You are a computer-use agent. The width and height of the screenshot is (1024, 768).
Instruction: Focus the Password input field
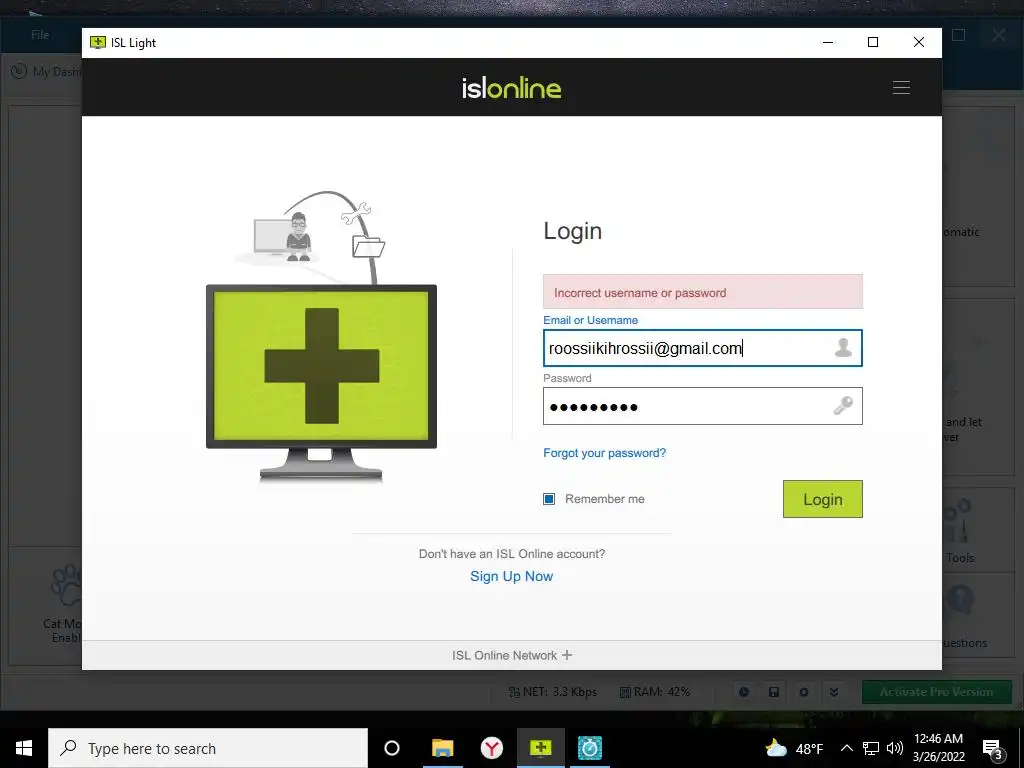pos(703,406)
